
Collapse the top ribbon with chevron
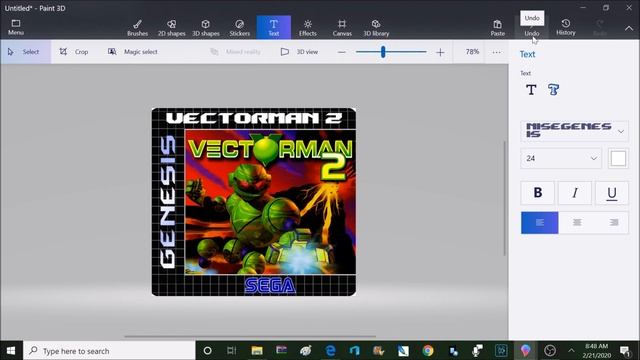click(629, 28)
